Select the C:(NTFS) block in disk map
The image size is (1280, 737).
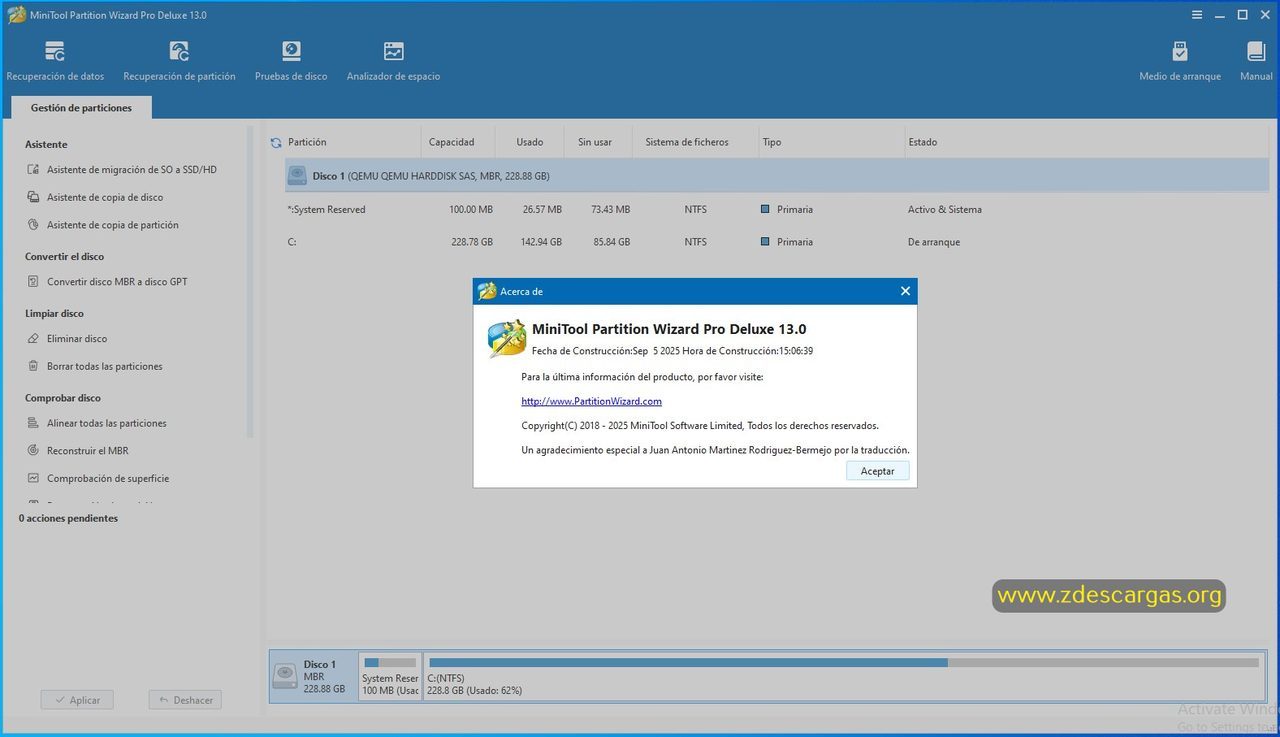(x=843, y=677)
